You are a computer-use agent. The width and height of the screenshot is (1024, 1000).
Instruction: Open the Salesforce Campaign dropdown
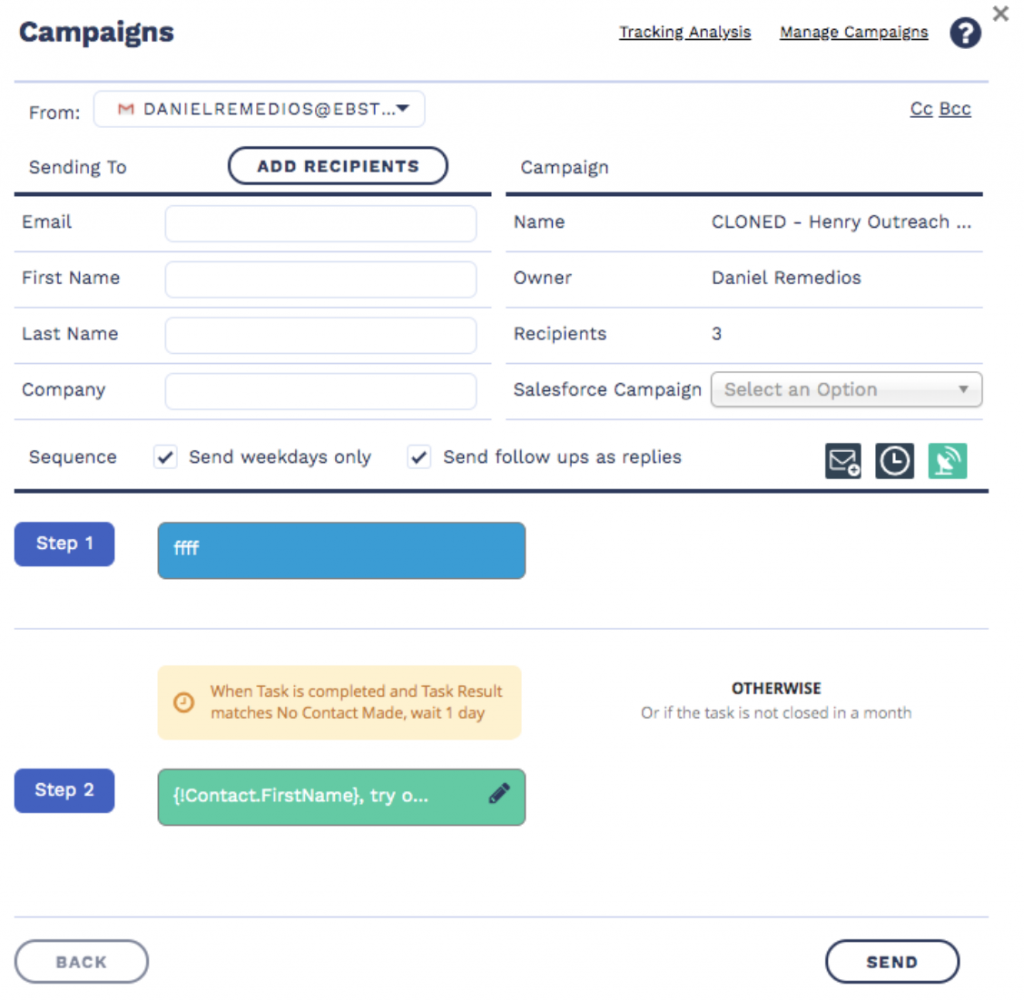point(846,390)
